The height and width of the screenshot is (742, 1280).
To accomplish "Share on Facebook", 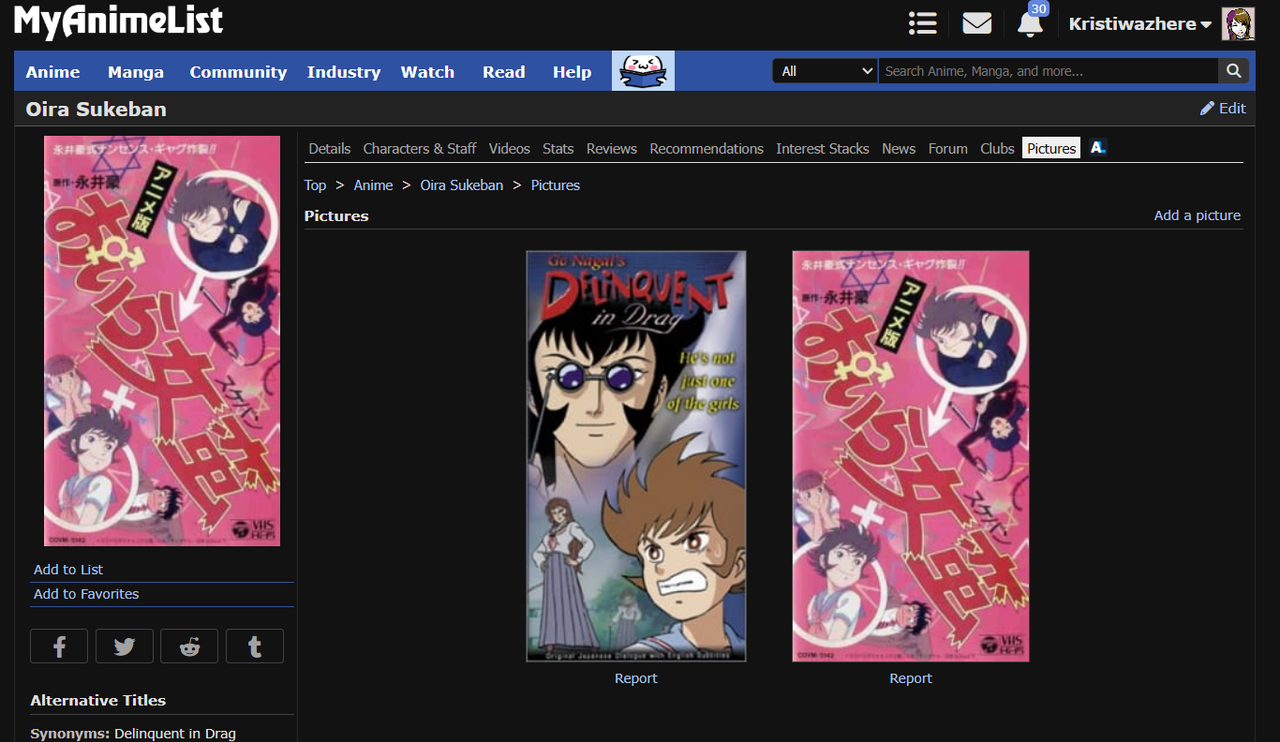I will coord(59,646).
